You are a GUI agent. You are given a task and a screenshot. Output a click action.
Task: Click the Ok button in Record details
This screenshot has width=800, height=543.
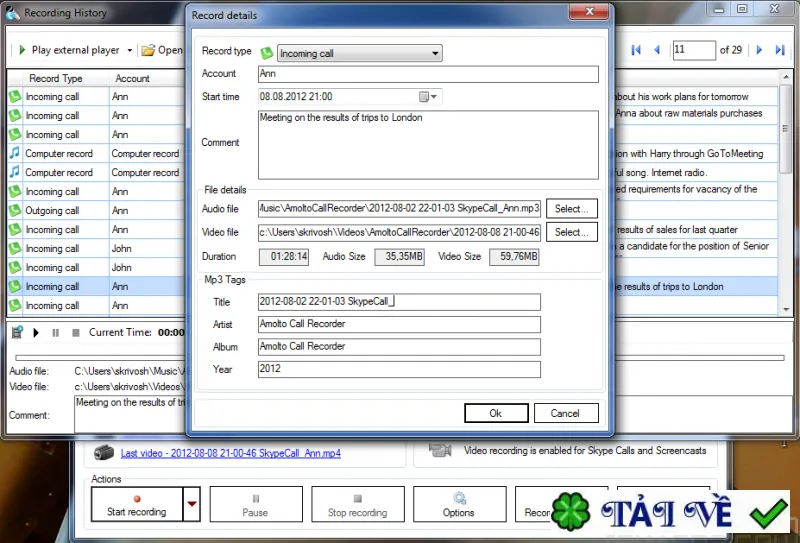(496, 413)
